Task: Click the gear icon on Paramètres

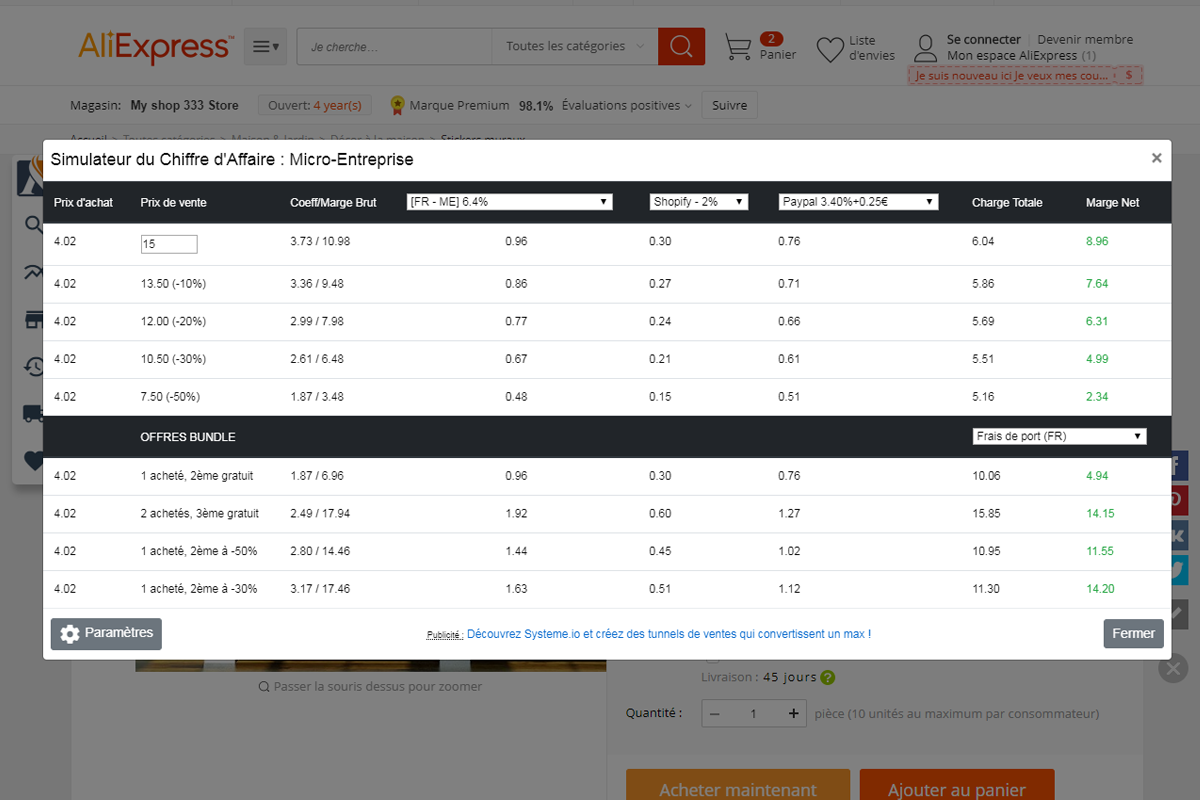Action: pos(69,634)
